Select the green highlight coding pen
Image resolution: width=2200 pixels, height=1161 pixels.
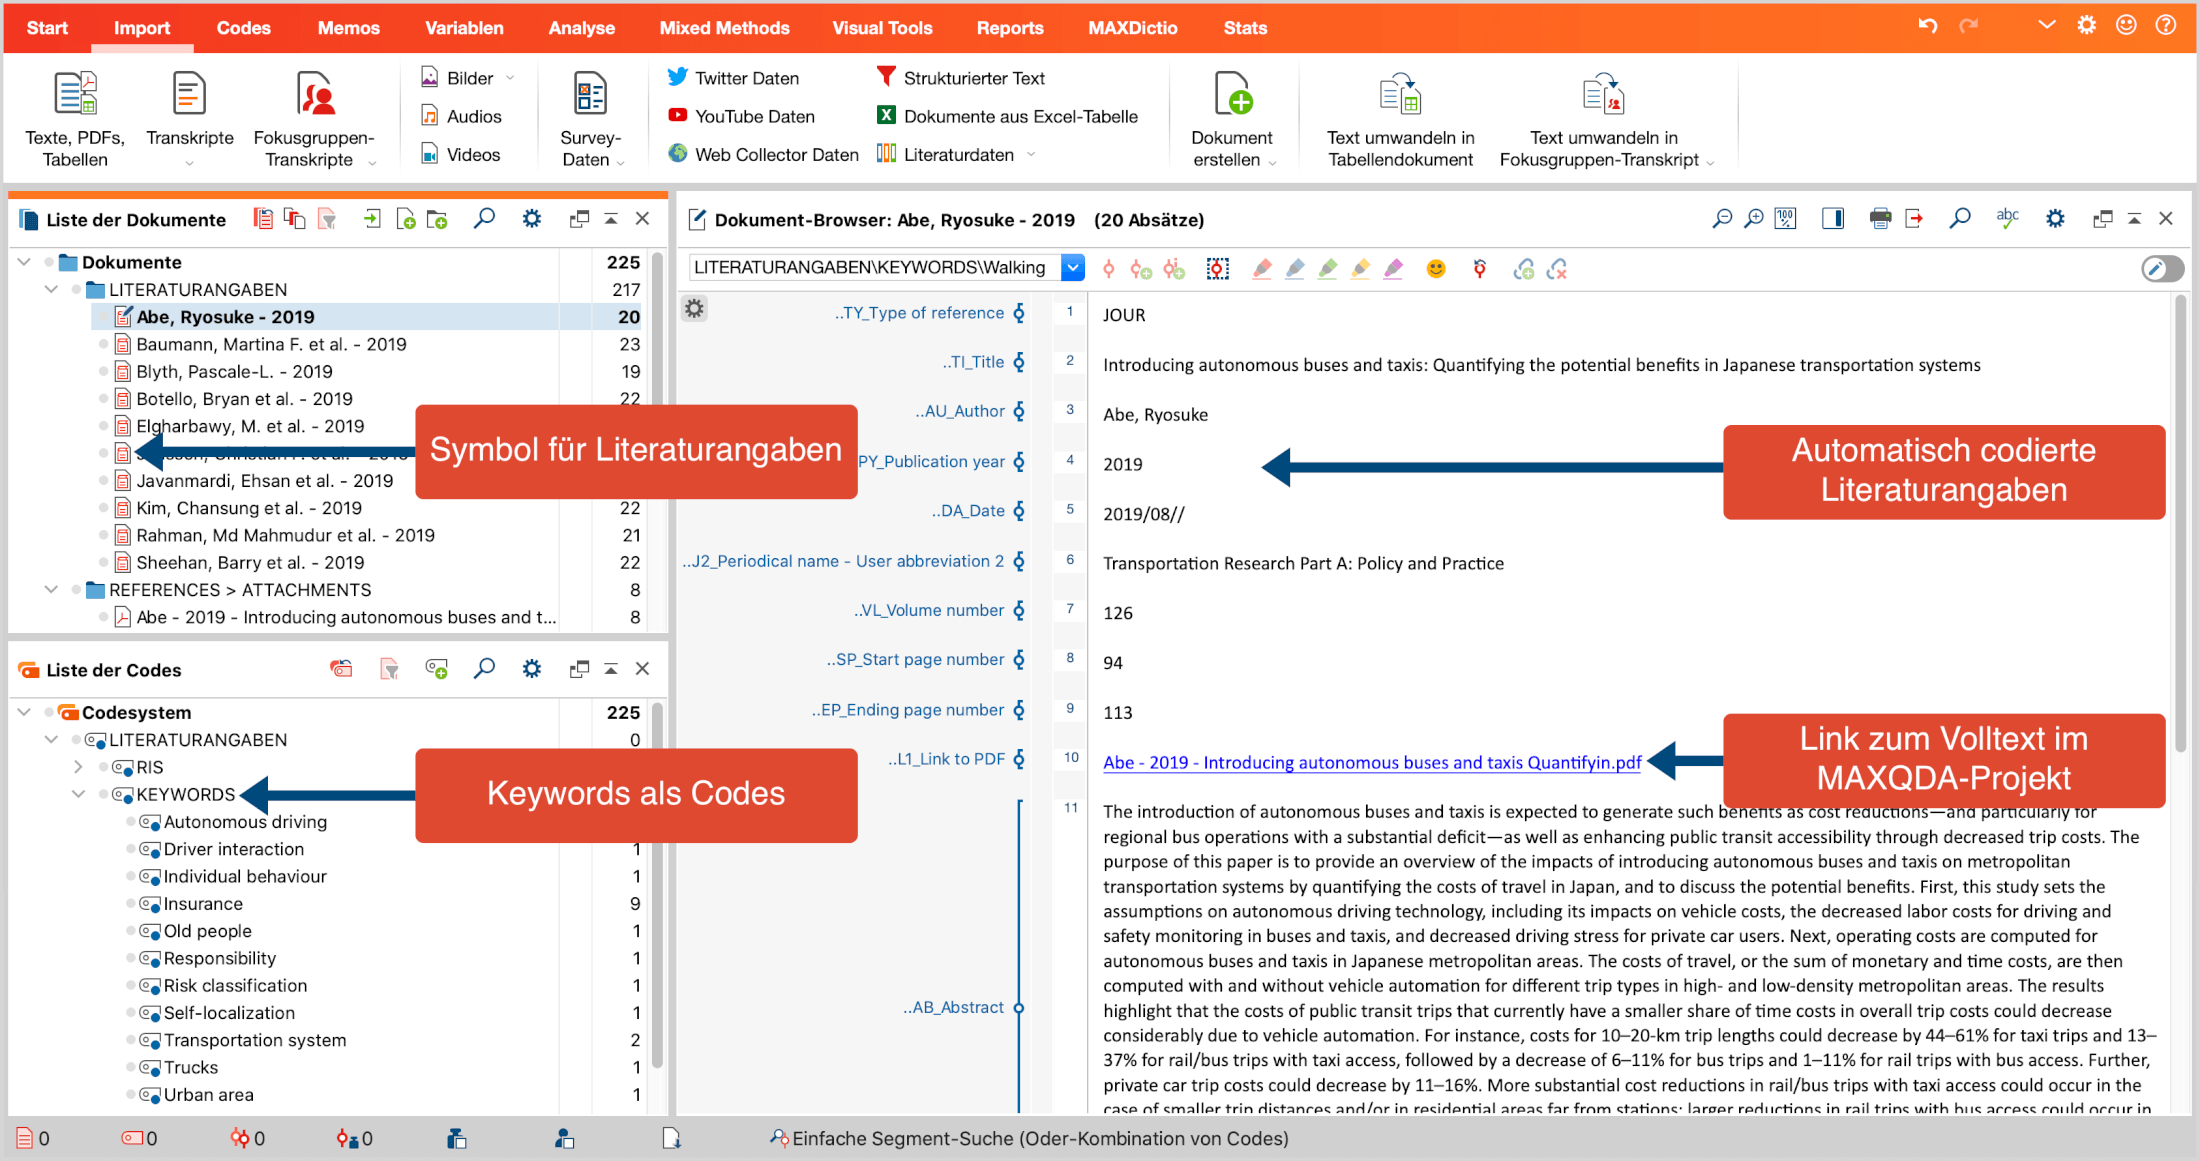coord(1328,268)
